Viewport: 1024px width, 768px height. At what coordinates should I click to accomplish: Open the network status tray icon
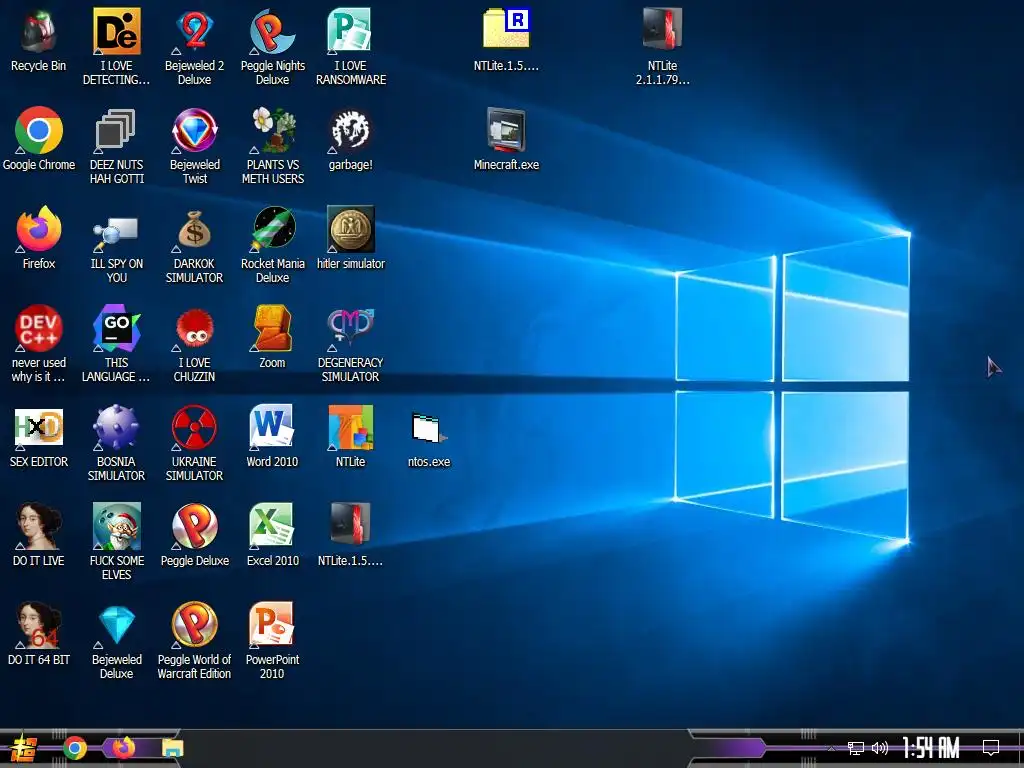coord(856,748)
